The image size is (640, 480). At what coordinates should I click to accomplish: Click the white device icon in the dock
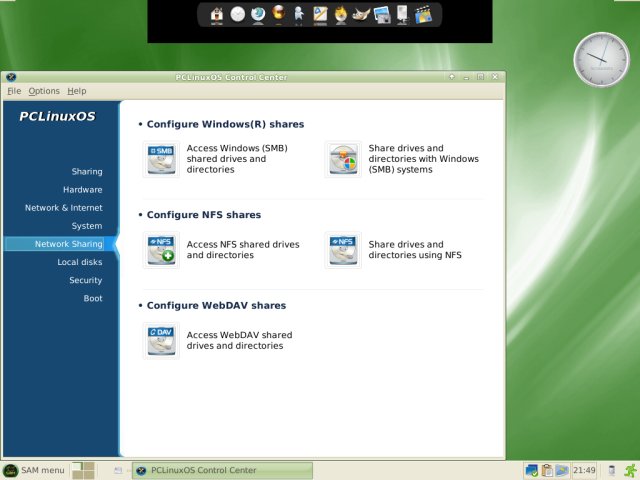tap(402, 15)
